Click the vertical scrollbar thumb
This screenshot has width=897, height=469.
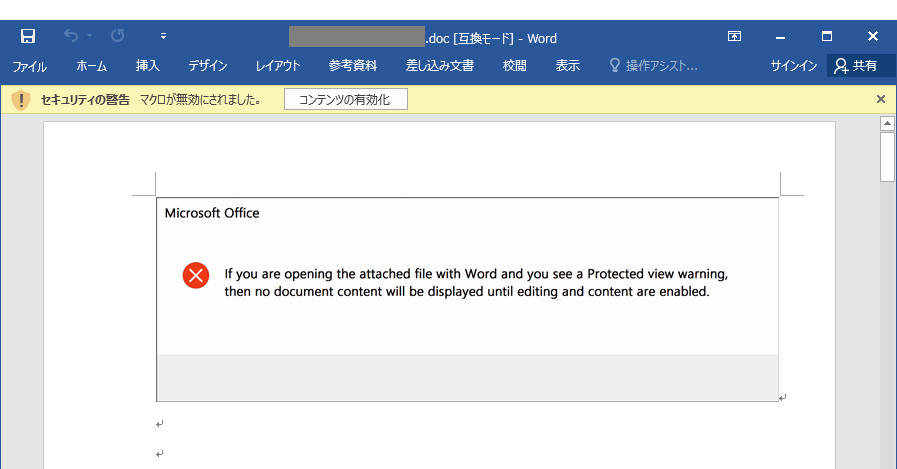pyautogui.click(x=887, y=157)
